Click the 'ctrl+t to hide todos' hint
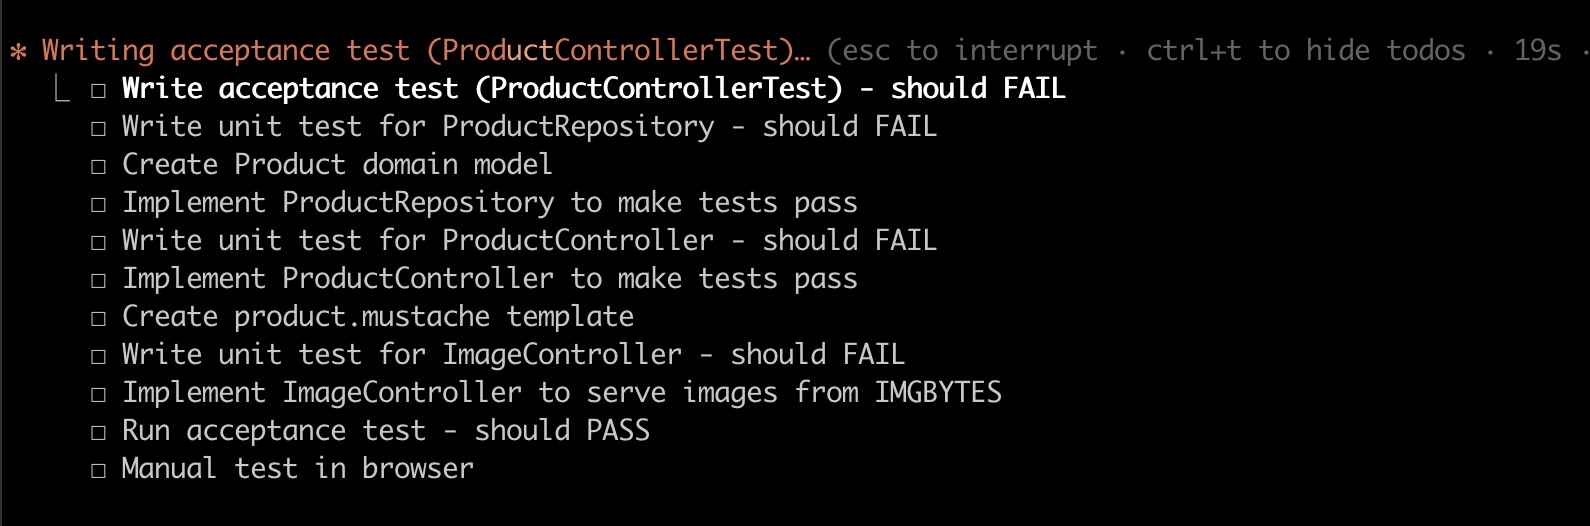The width and height of the screenshot is (1590, 526). click(1305, 50)
